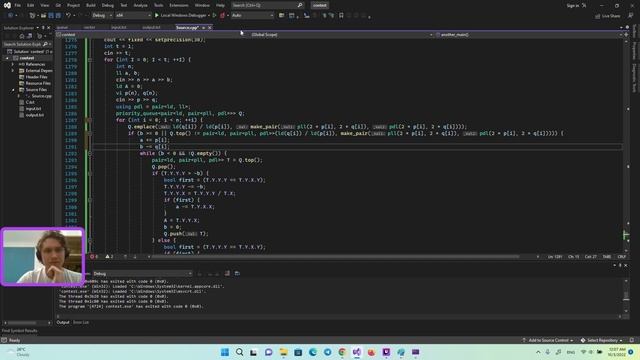This screenshot has height=360, width=640.
Task: Click the Live Share icon
Action: (x=598, y=16)
